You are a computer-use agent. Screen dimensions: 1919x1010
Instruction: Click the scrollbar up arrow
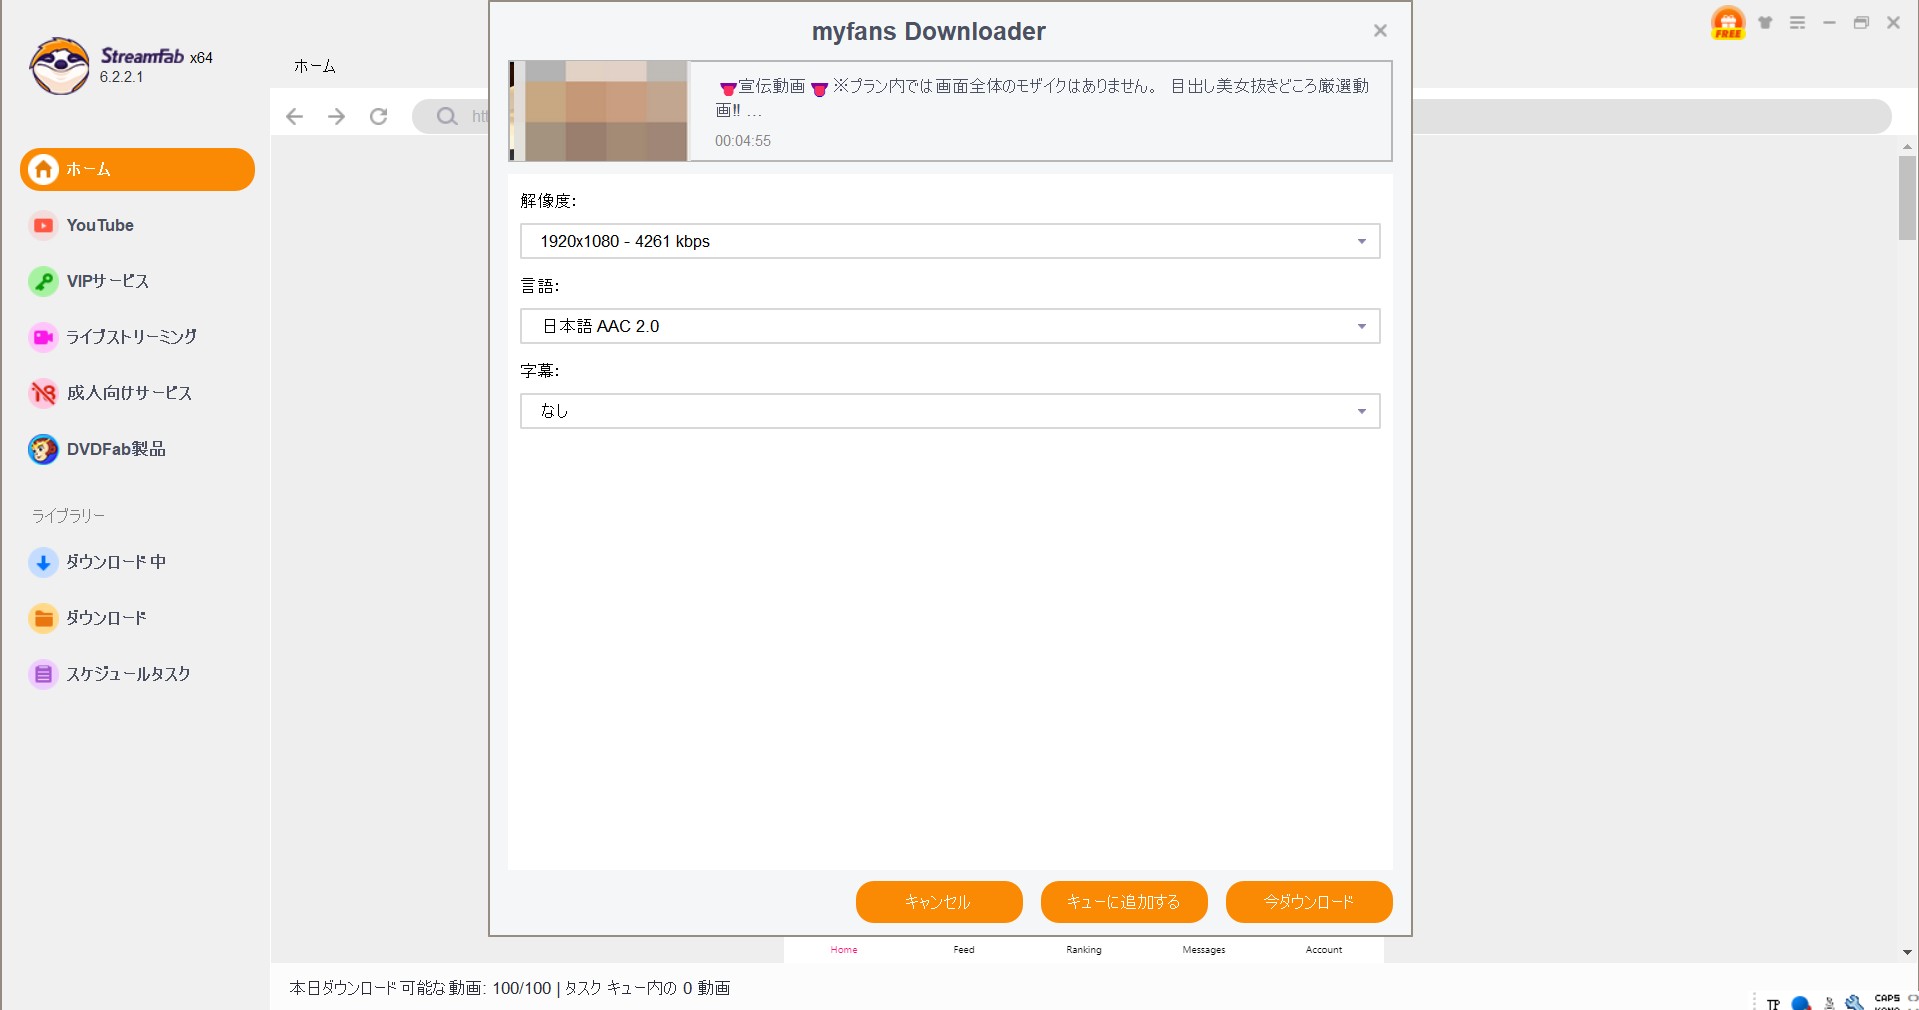(x=1907, y=147)
